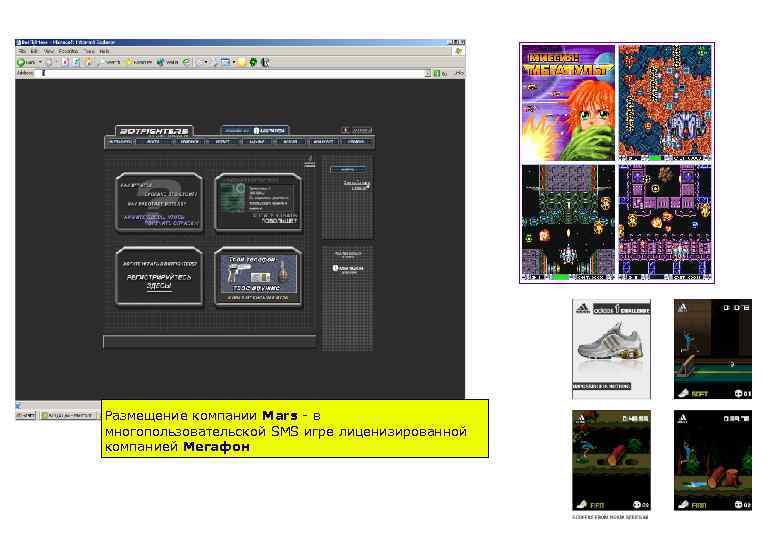Expand the Mail button dropdown arrow
780x540 pixels.
point(206,62)
